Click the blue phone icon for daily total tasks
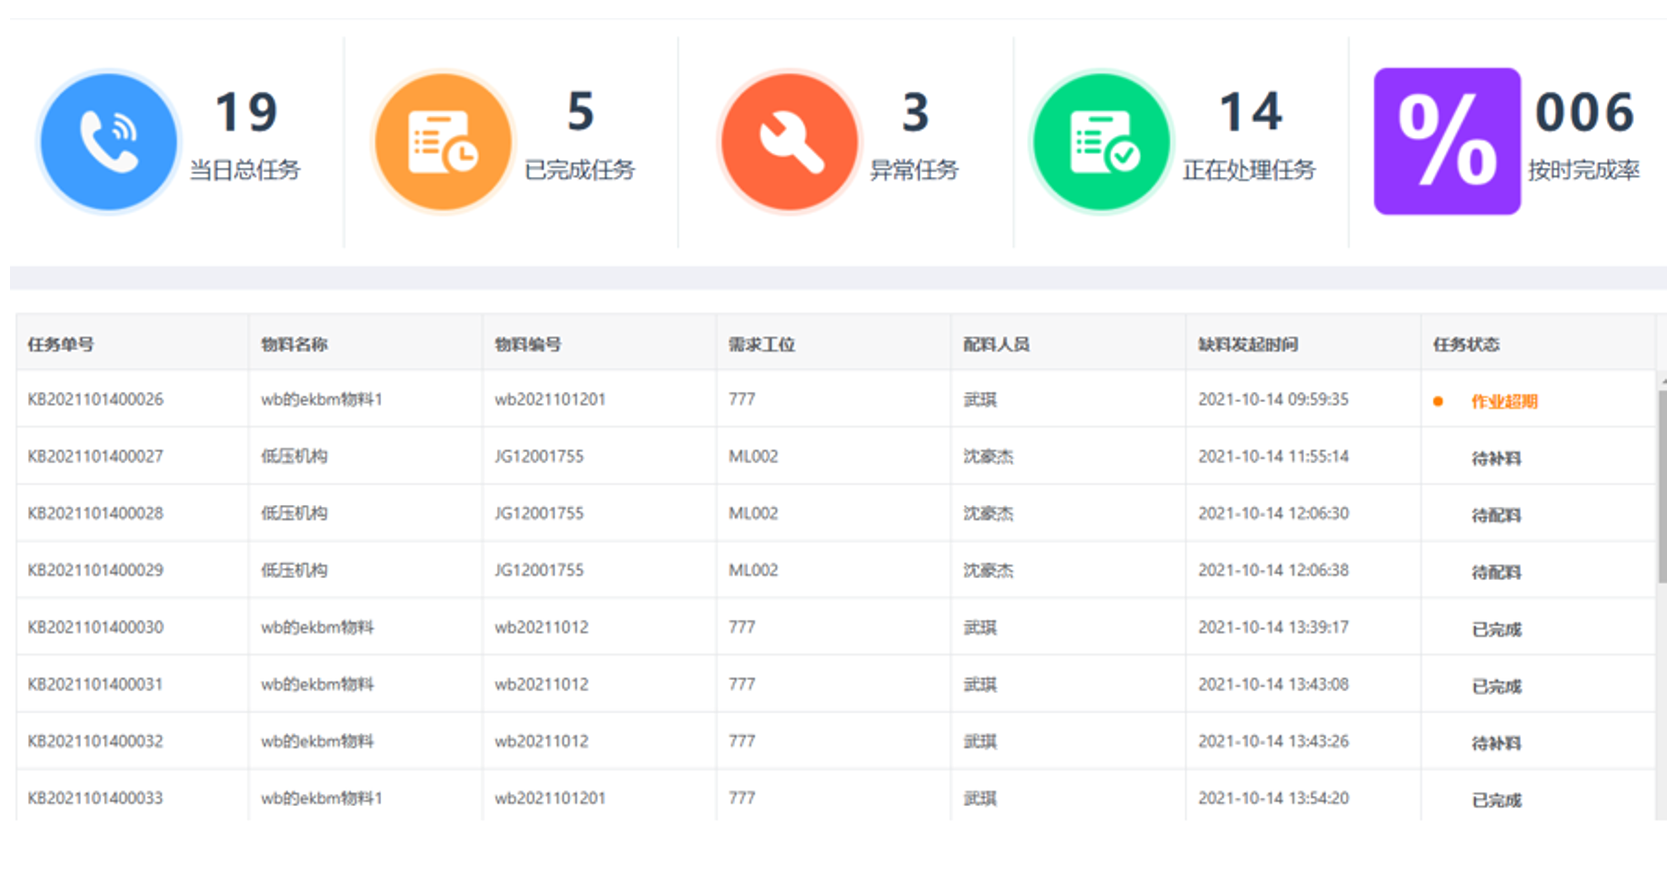Image resolution: width=1667 pixels, height=876 pixels. click(x=108, y=142)
